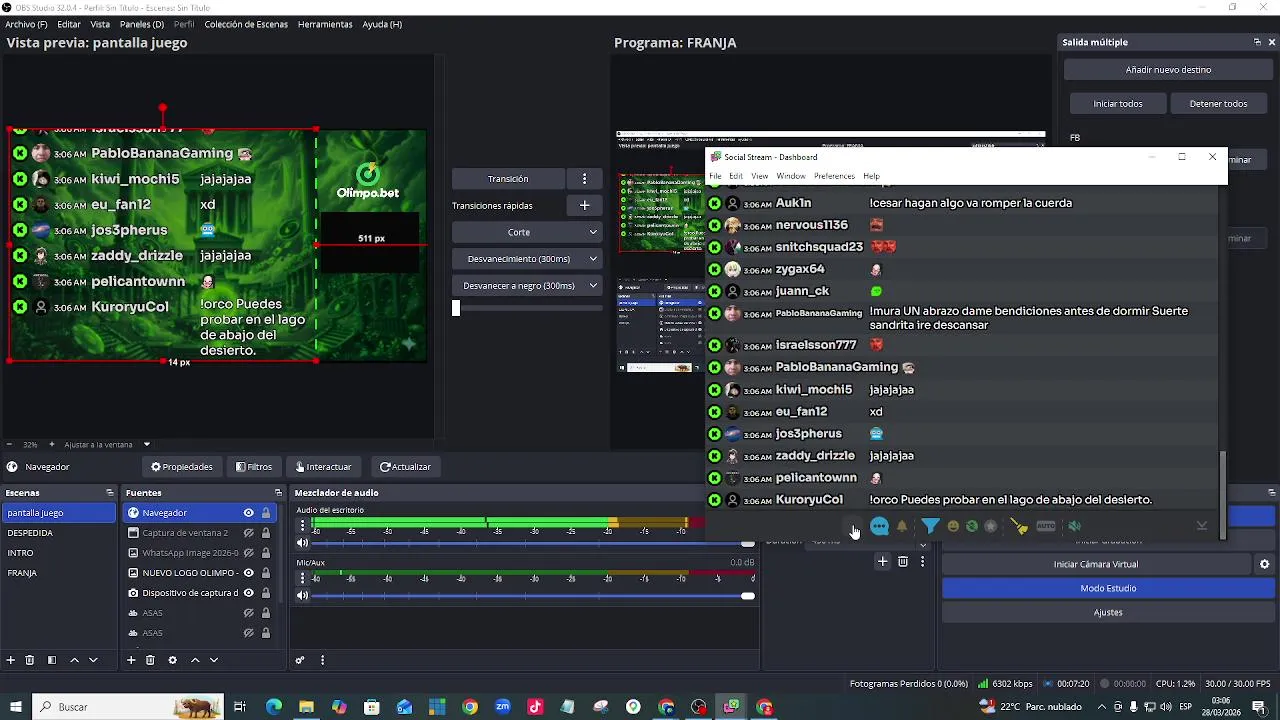Remove the selected source with the trash icon

[150, 660]
